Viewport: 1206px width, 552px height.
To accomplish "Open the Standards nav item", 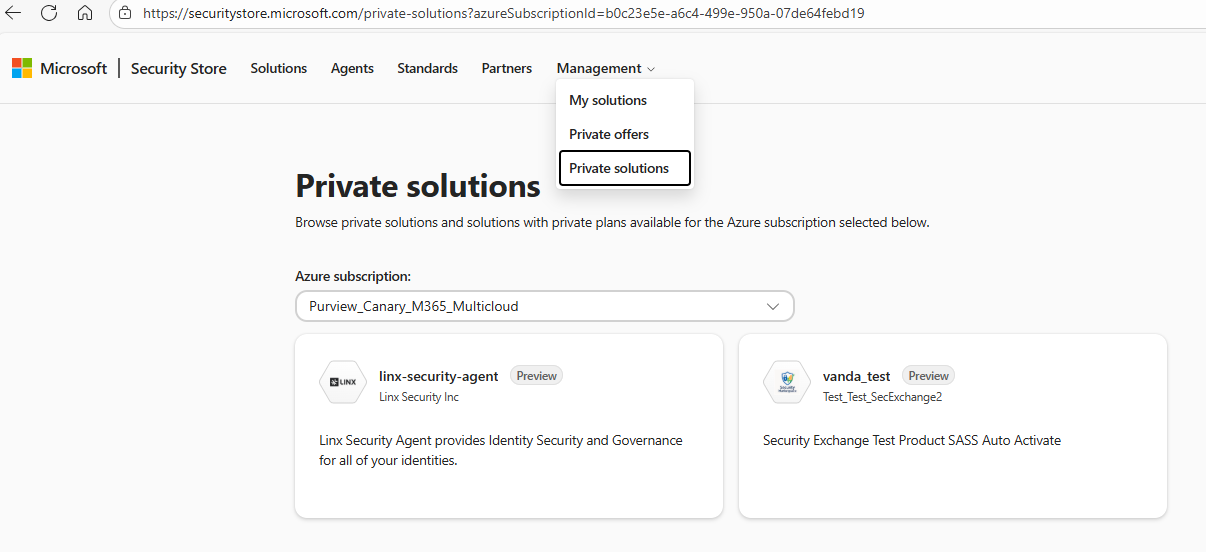I will pyautogui.click(x=427, y=68).
